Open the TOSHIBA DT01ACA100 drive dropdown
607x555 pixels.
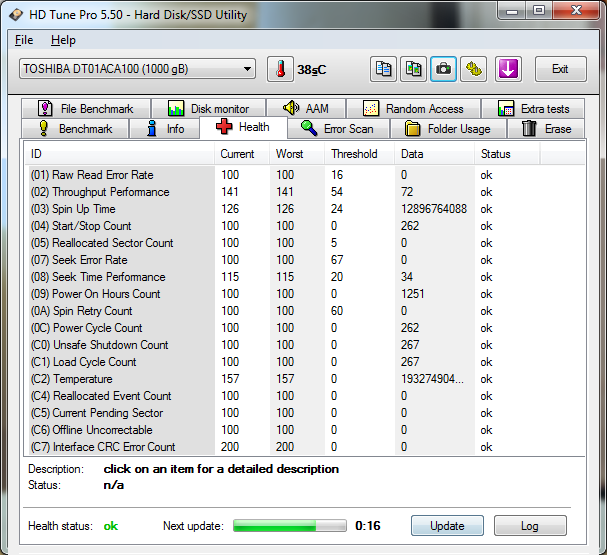tap(137, 69)
